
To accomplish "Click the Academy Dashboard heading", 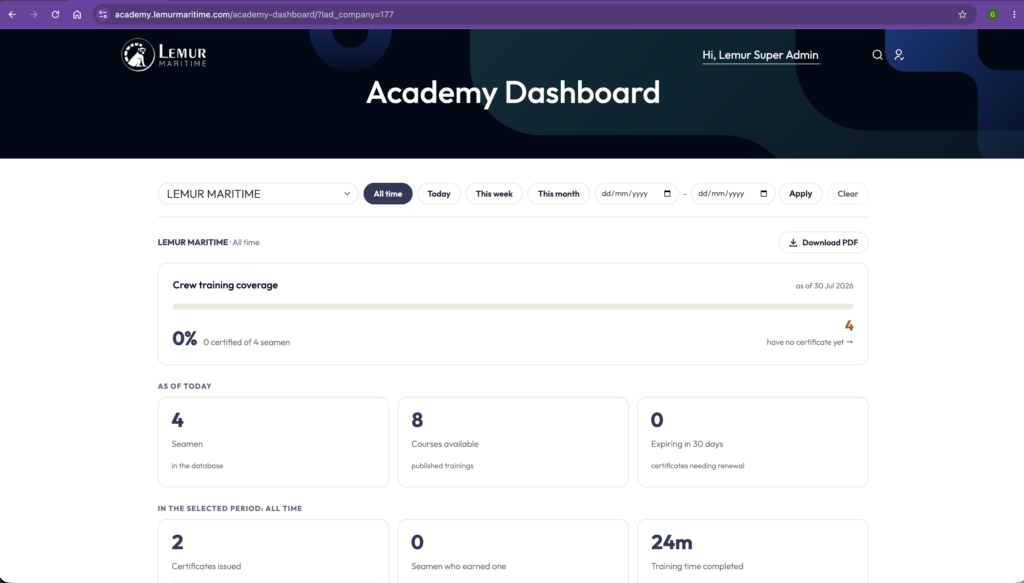I will pyautogui.click(x=513, y=92).
